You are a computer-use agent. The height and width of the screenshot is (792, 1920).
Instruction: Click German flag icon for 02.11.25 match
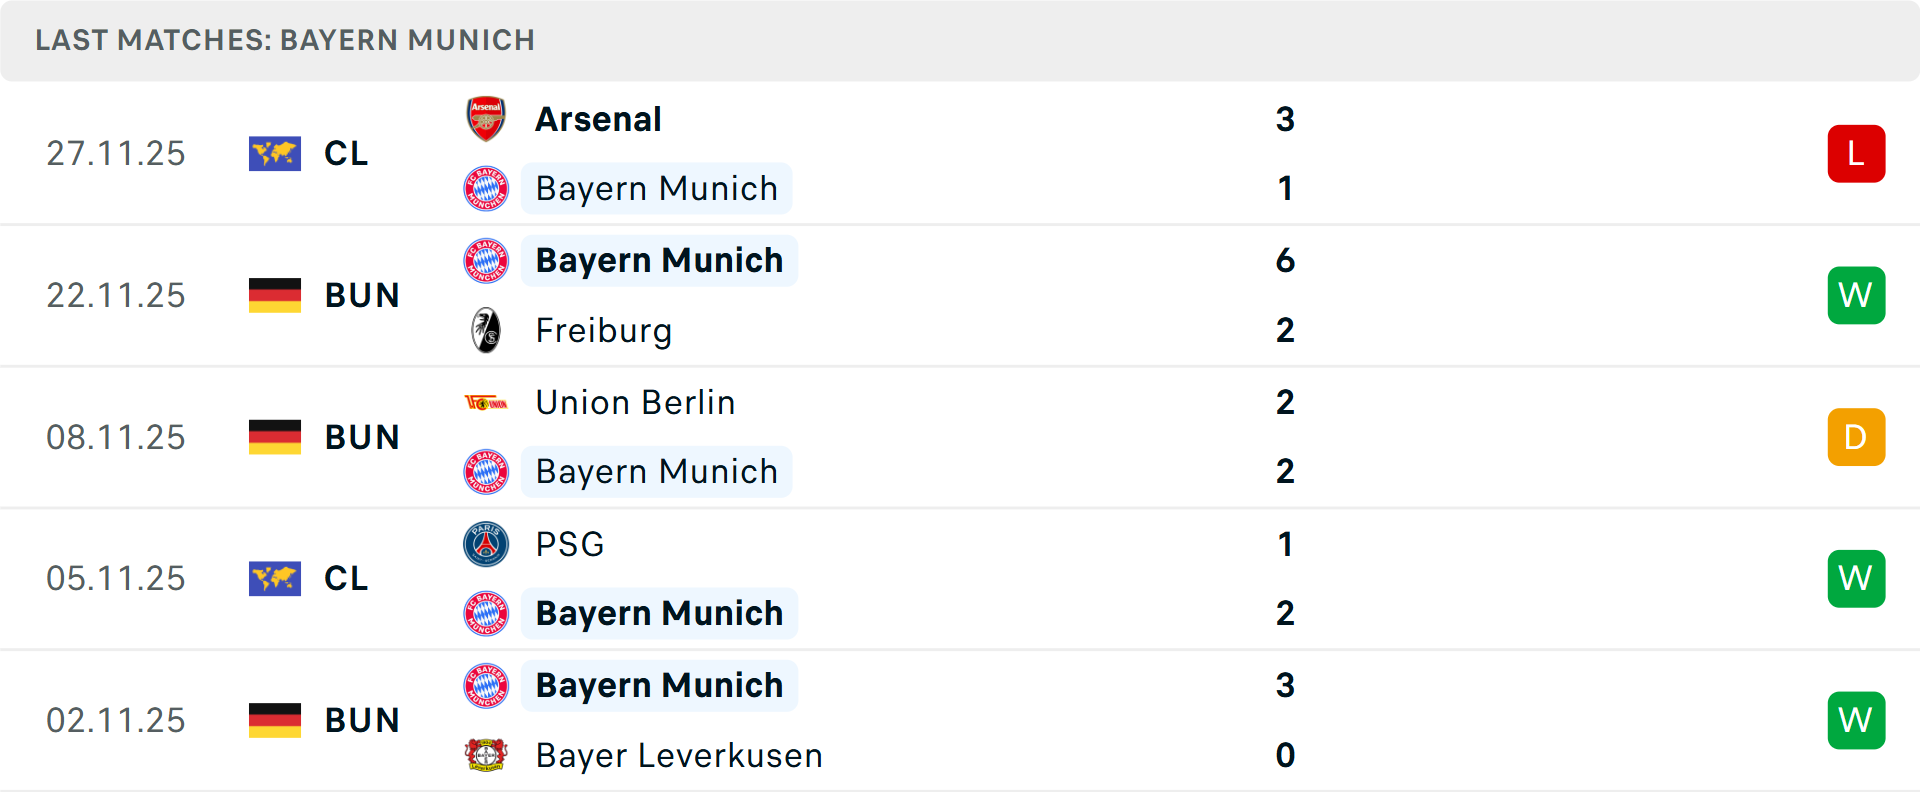(x=275, y=720)
